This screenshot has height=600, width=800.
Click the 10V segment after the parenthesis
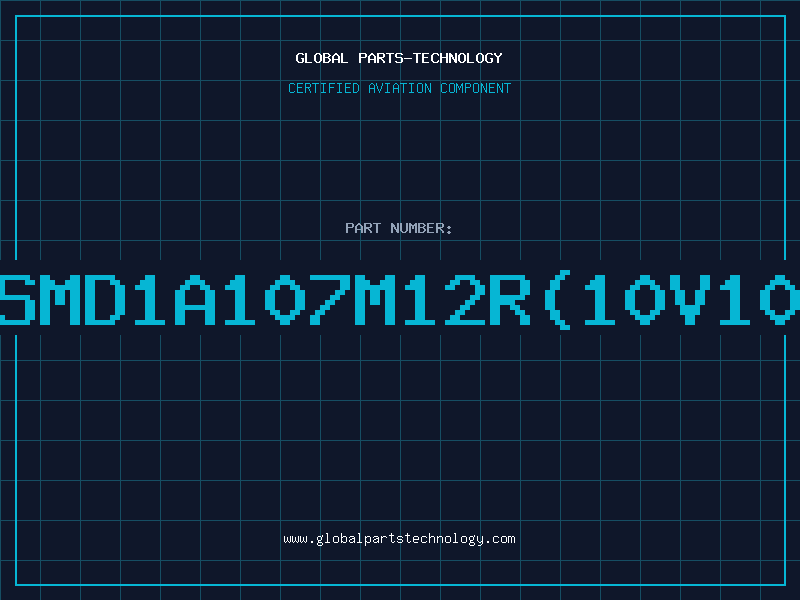(x=648, y=300)
